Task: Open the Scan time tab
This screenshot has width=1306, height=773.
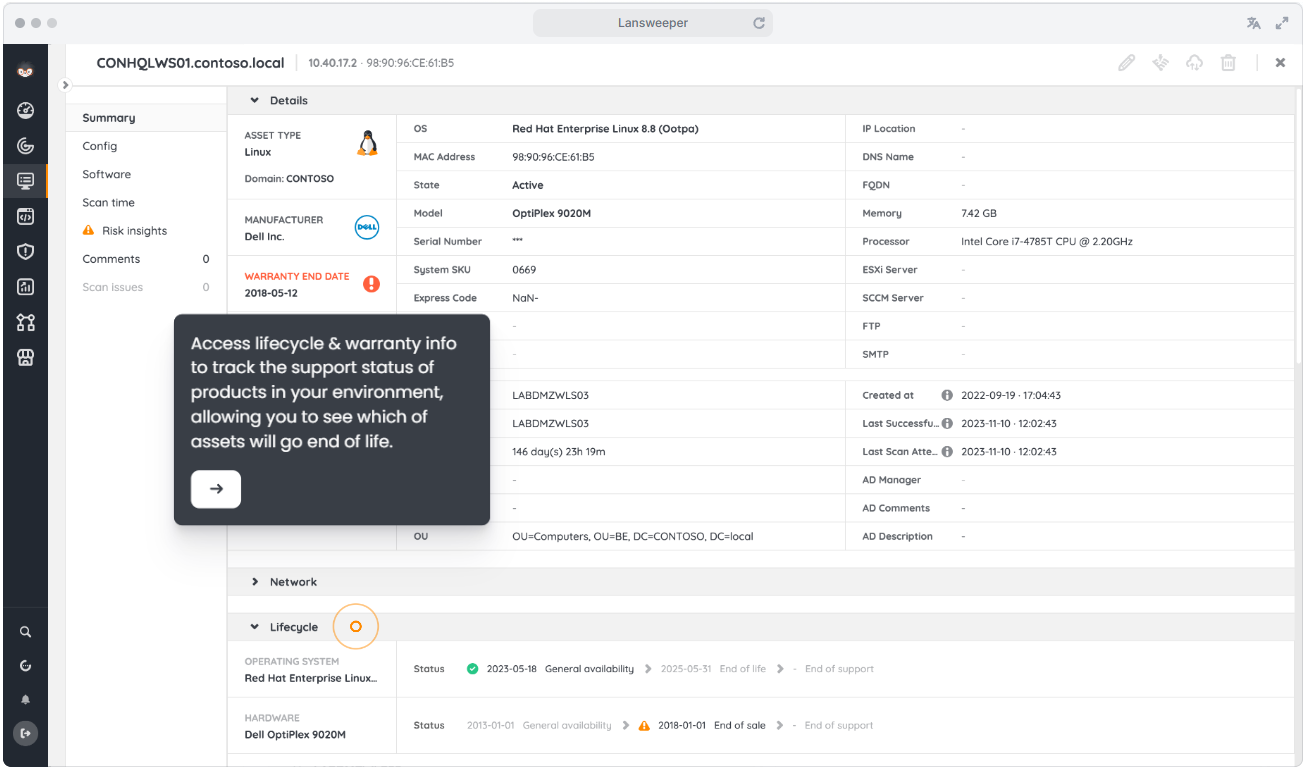Action: pyautogui.click(x=146, y=202)
